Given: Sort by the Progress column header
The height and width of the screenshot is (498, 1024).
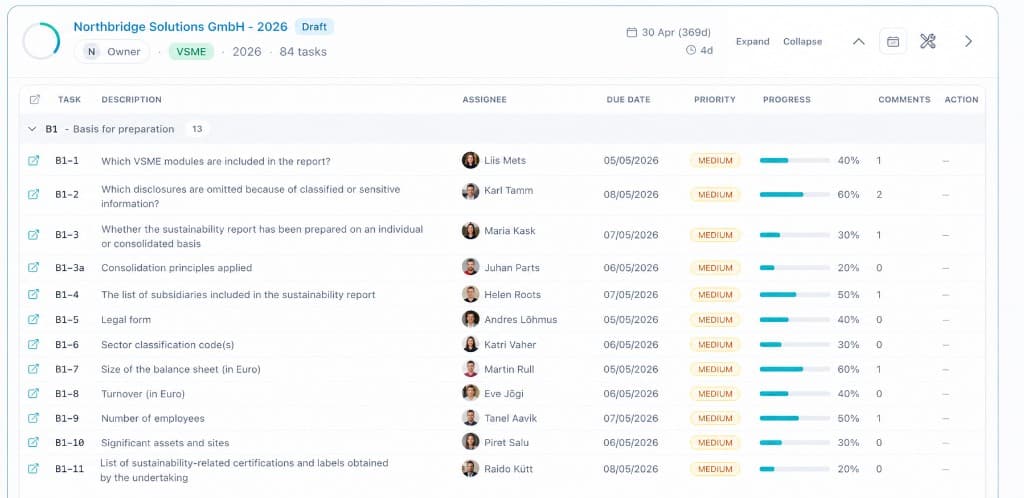Looking at the screenshot, I should [x=787, y=99].
